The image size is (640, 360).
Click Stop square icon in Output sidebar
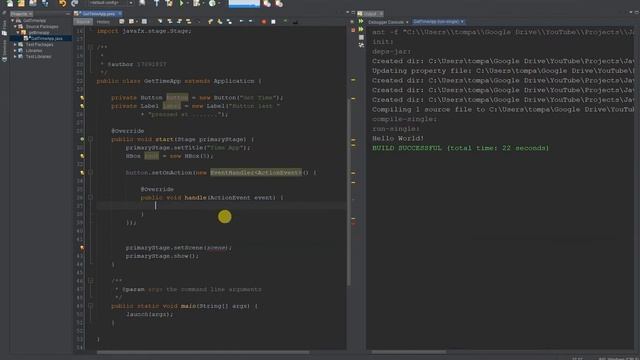(x=361, y=37)
